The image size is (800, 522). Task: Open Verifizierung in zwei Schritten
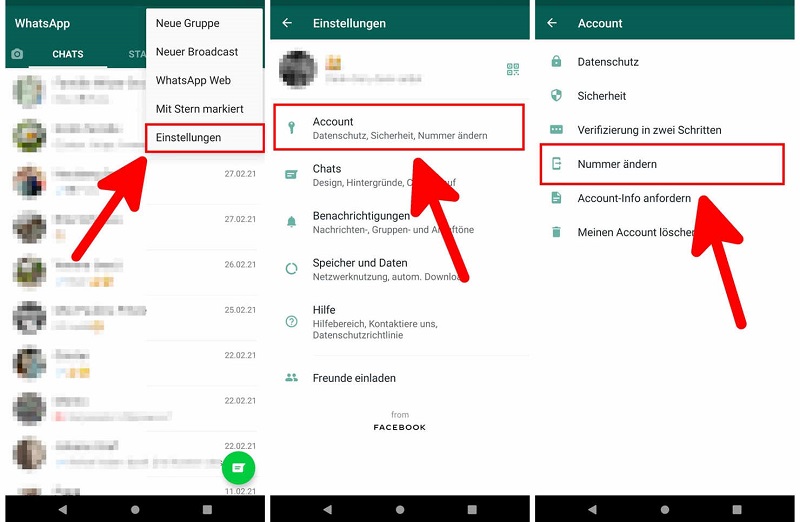(x=664, y=130)
